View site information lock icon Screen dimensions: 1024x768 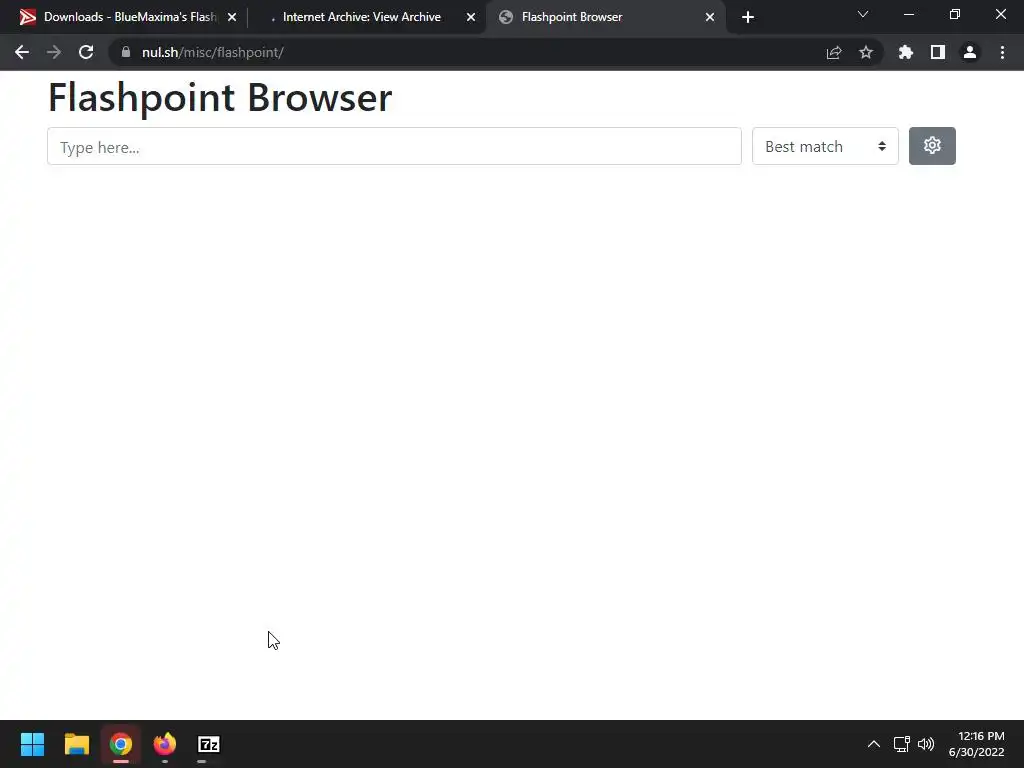click(x=125, y=52)
